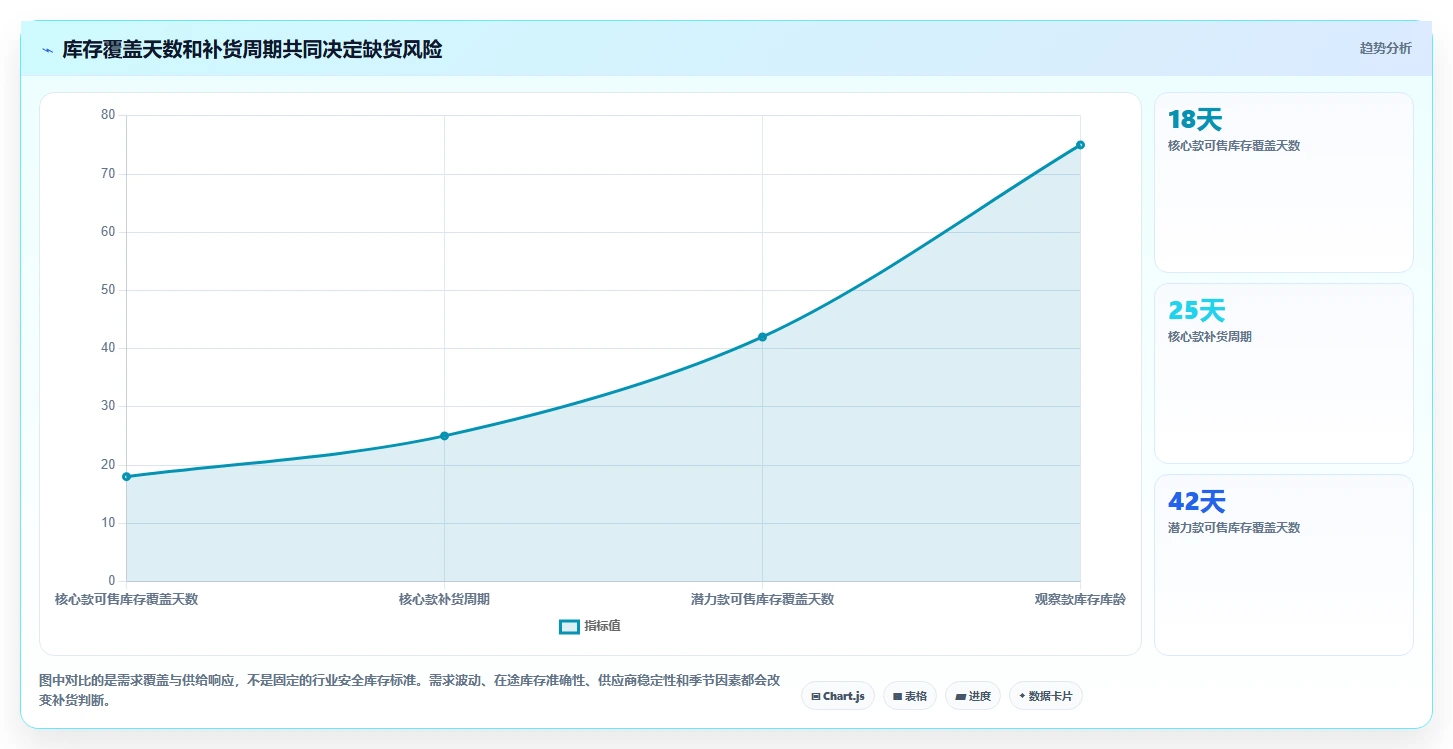The width and height of the screenshot is (1453, 749).
Task: Click x-axis label 核心款补货周期
Action: click(x=444, y=599)
